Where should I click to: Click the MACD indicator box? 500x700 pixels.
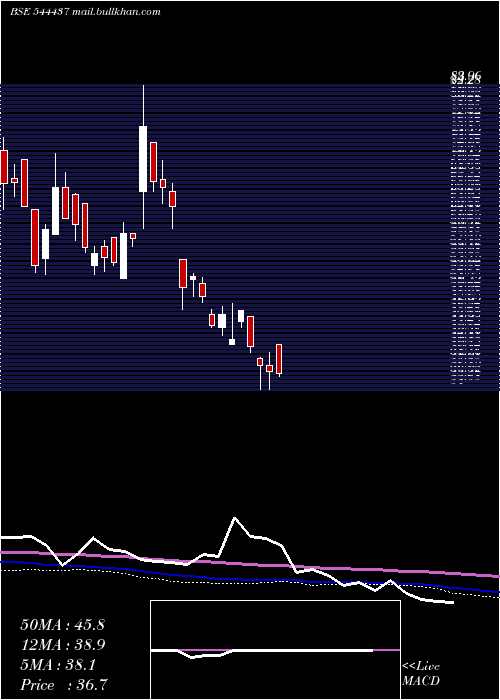pos(275,650)
